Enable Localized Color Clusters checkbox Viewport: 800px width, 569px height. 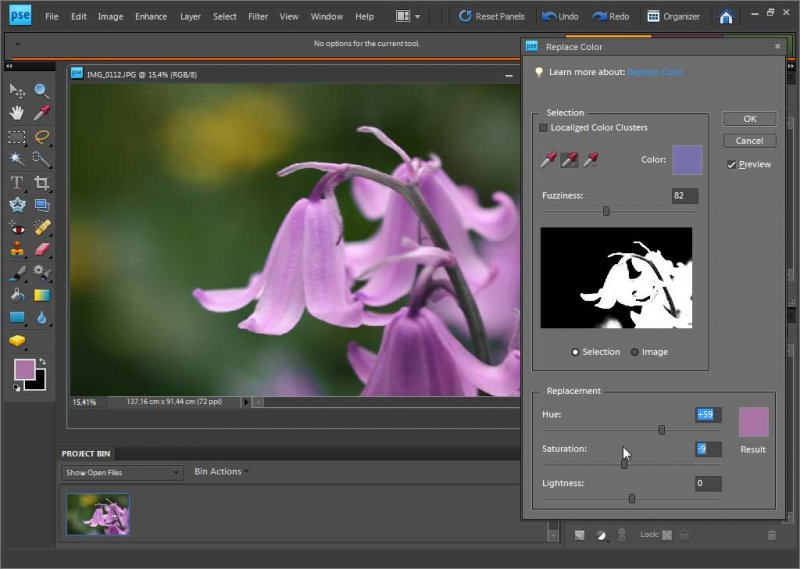click(544, 128)
